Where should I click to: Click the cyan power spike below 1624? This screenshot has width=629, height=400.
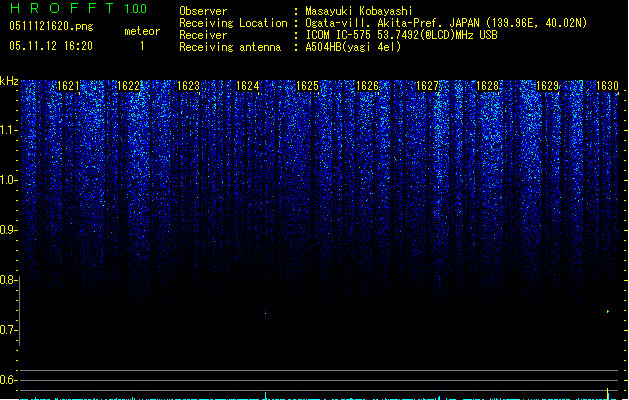point(265,396)
